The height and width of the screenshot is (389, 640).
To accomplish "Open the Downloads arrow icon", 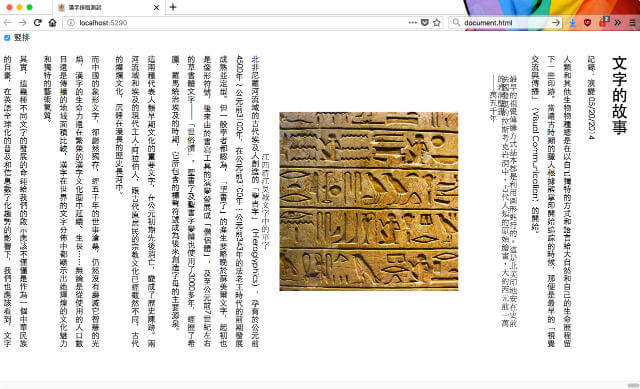I will [572, 23].
